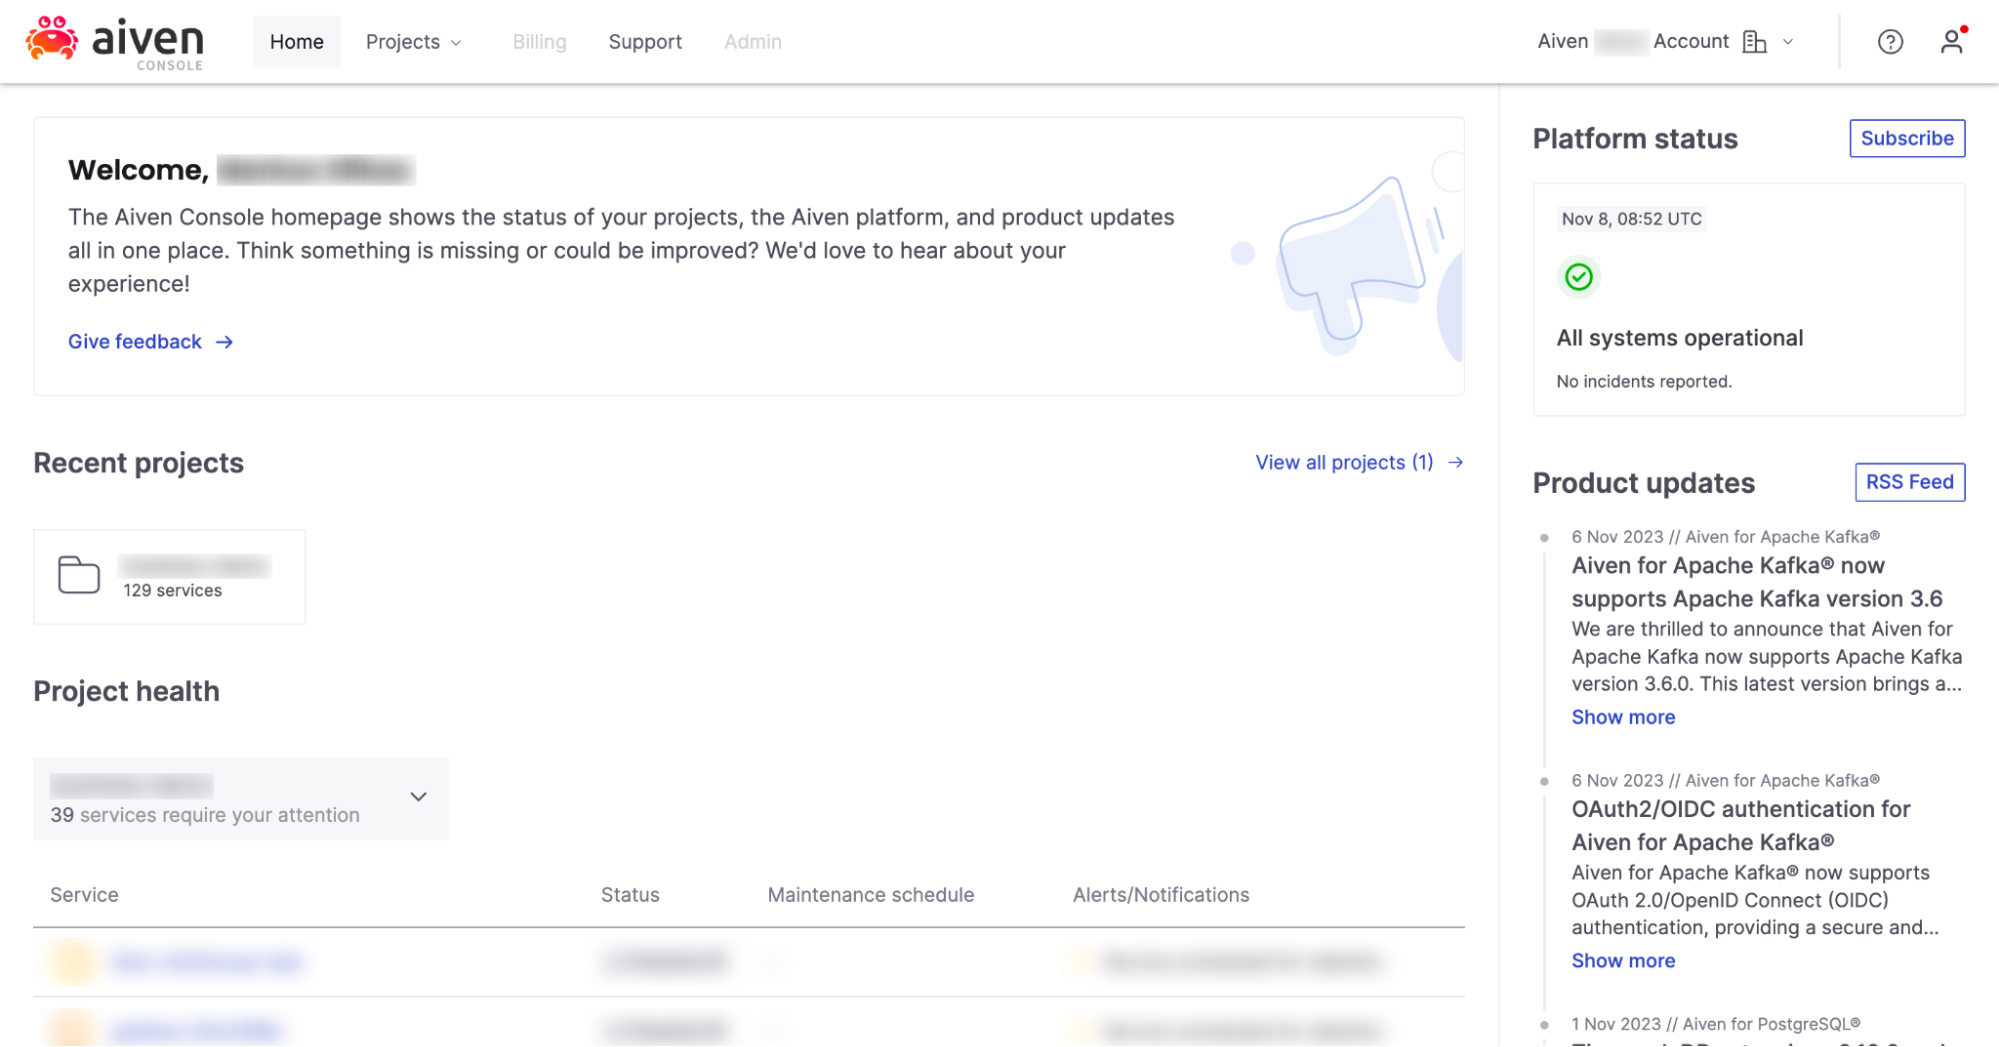Show more on OAuth2/OIDC authentication update
This screenshot has height=1047, width=1999.
pyautogui.click(x=1623, y=961)
